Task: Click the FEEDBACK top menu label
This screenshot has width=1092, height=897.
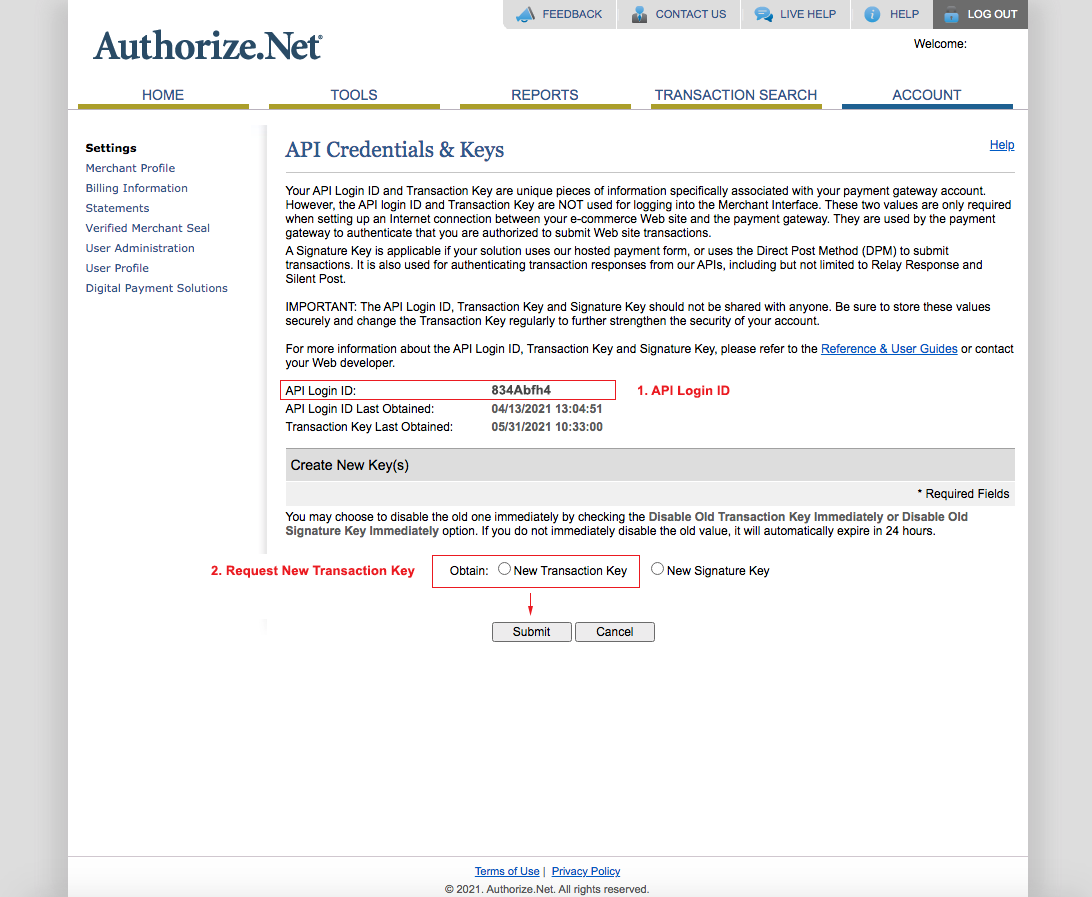Action: (572, 14)
